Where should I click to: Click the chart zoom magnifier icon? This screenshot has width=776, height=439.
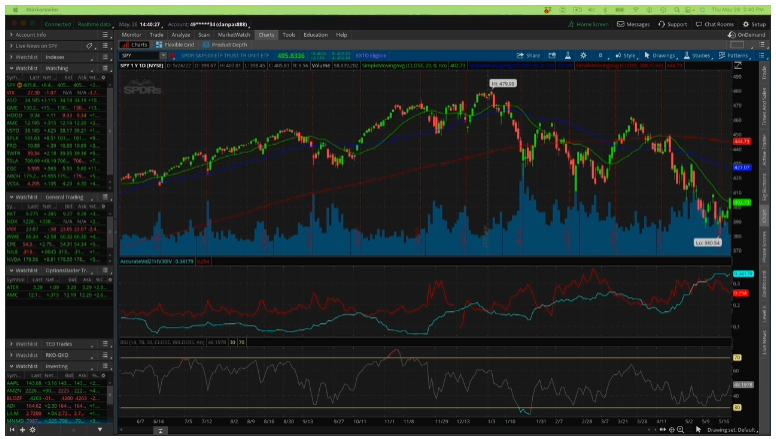tap(680, 430)
